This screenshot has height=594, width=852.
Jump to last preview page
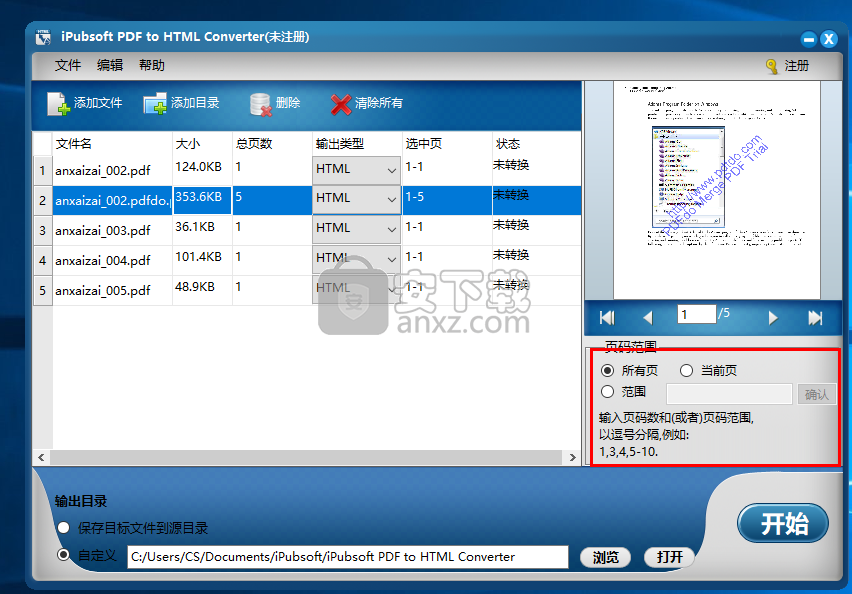815,317
